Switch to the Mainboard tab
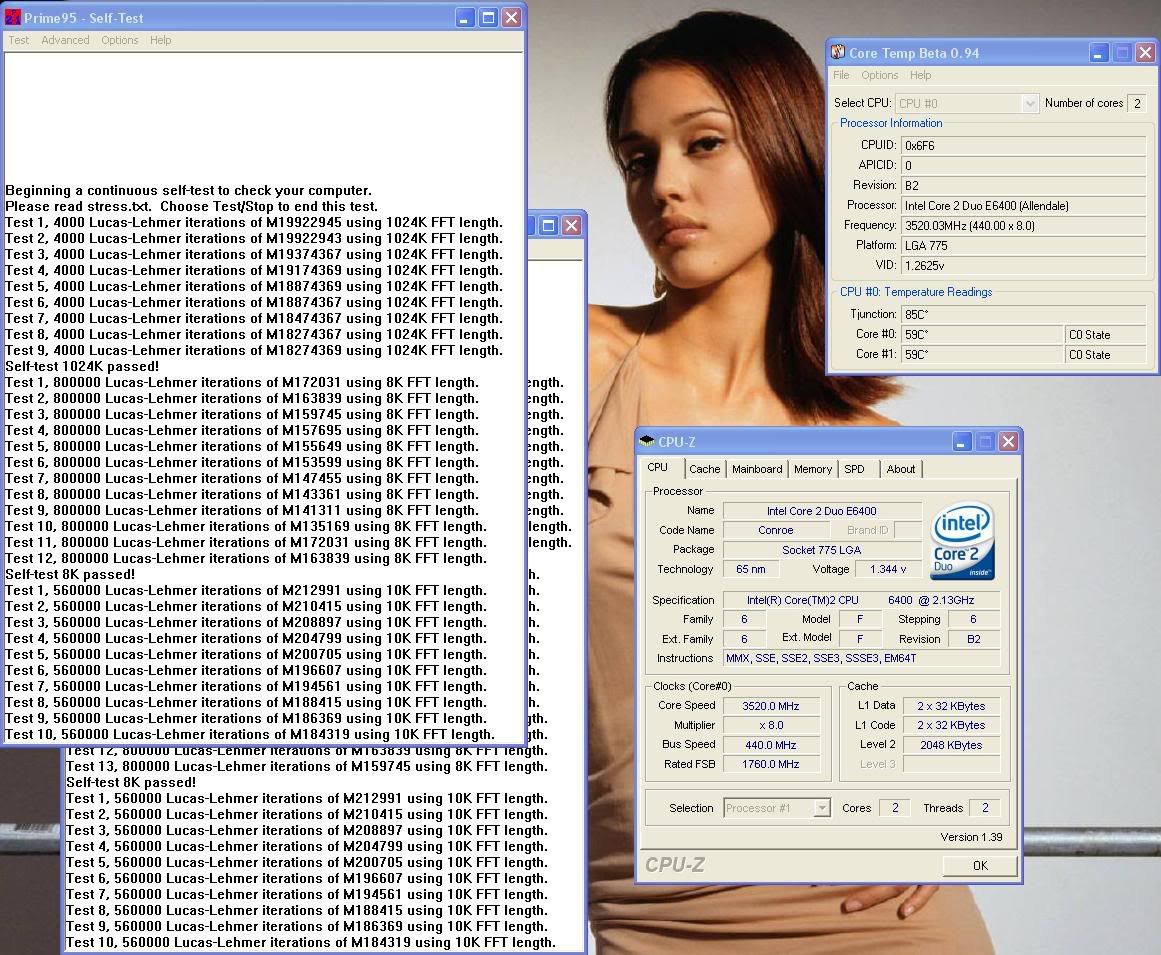The width and height of the screenshot is (1161, 955). (x=757, y=469)
